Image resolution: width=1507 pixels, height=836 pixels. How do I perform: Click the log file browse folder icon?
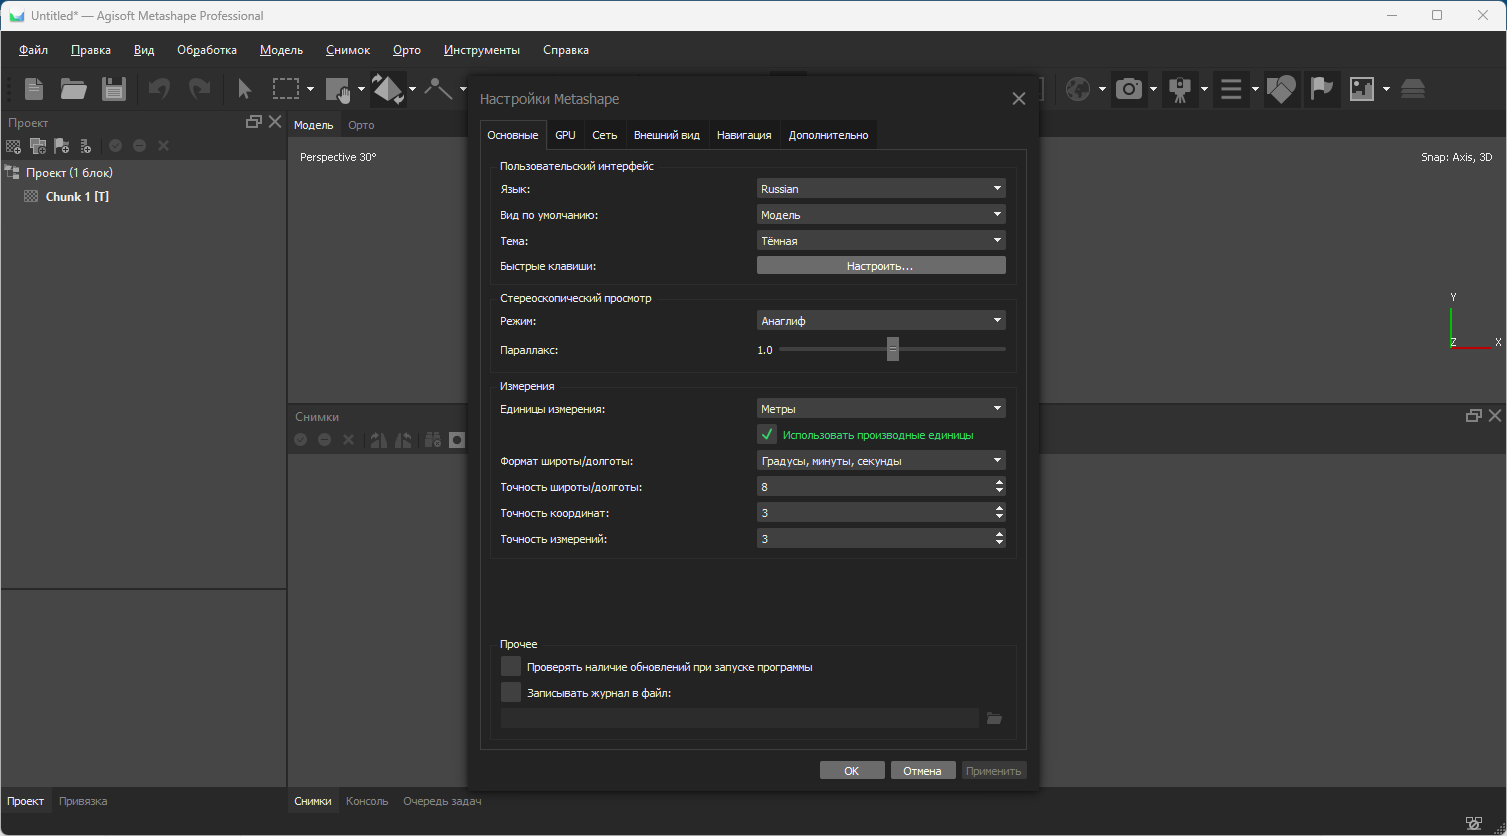(994, 718)
